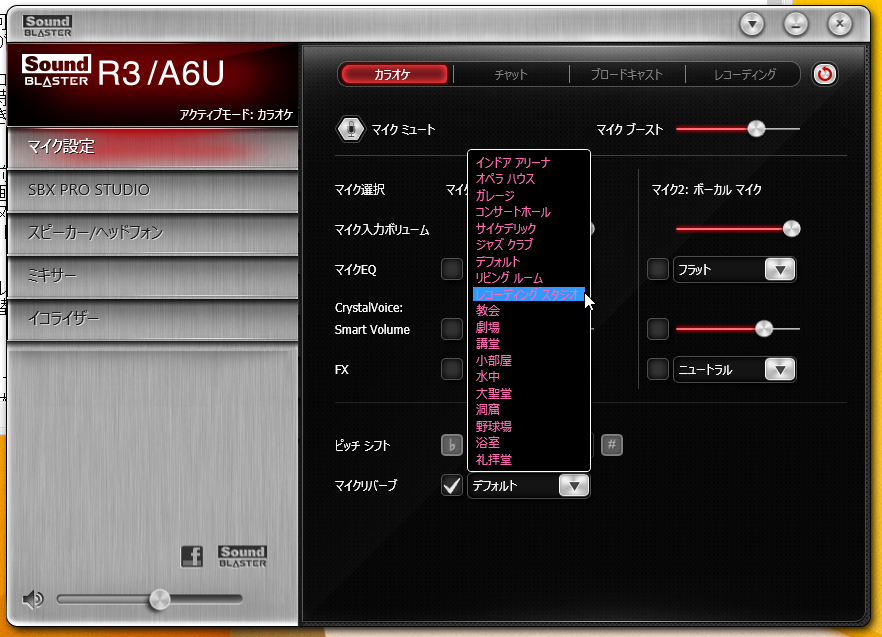Screen dimensions: 882x637
Task: Switch to the カラオケ mode tab
Action: coord(393,74)
